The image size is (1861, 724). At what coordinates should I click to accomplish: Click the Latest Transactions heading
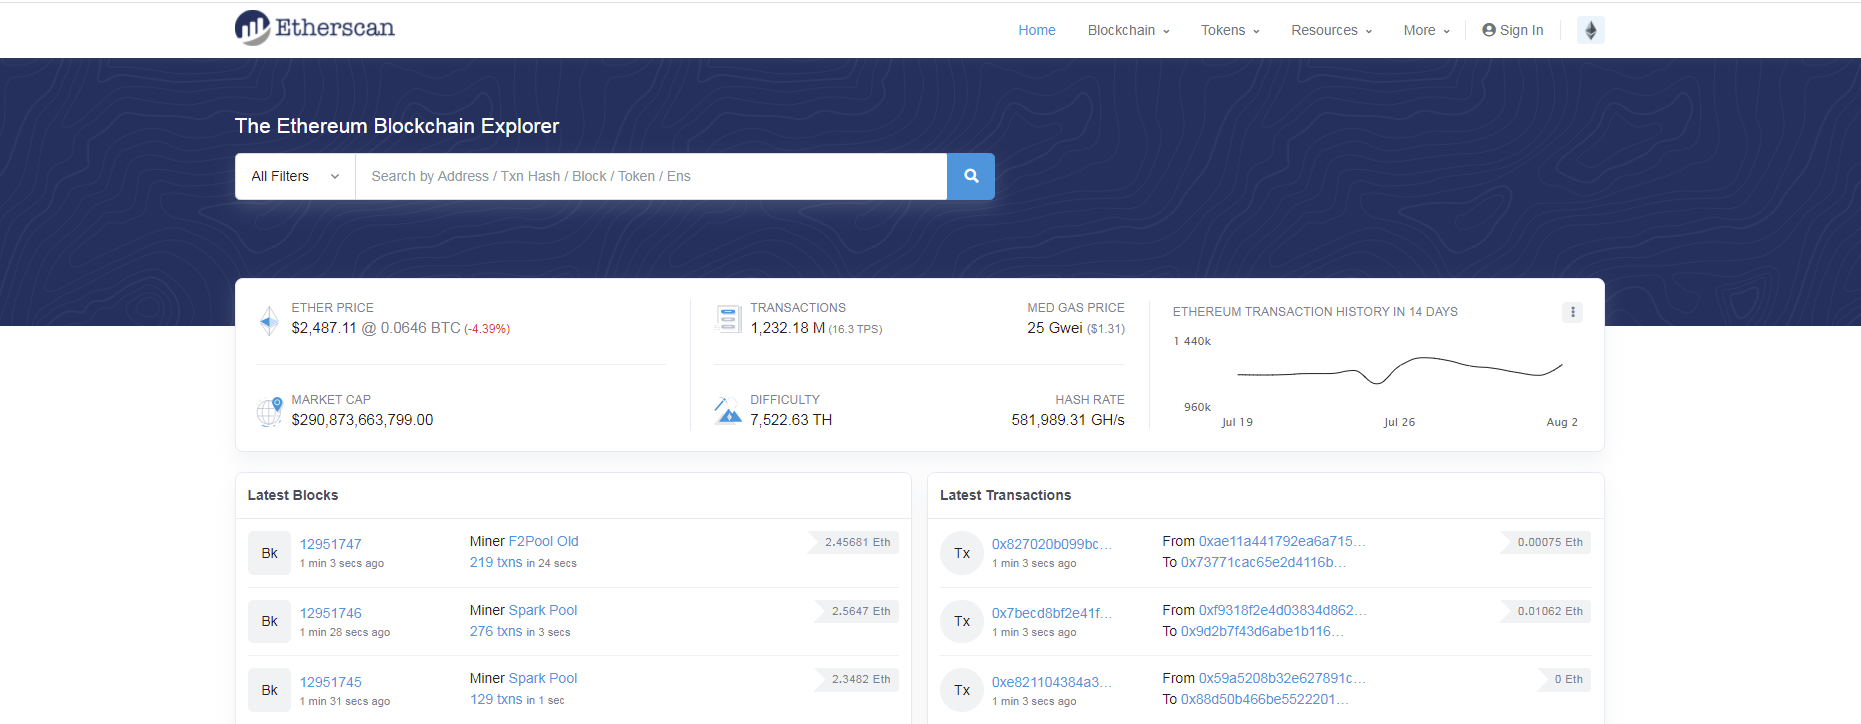tap(1005, 495)
